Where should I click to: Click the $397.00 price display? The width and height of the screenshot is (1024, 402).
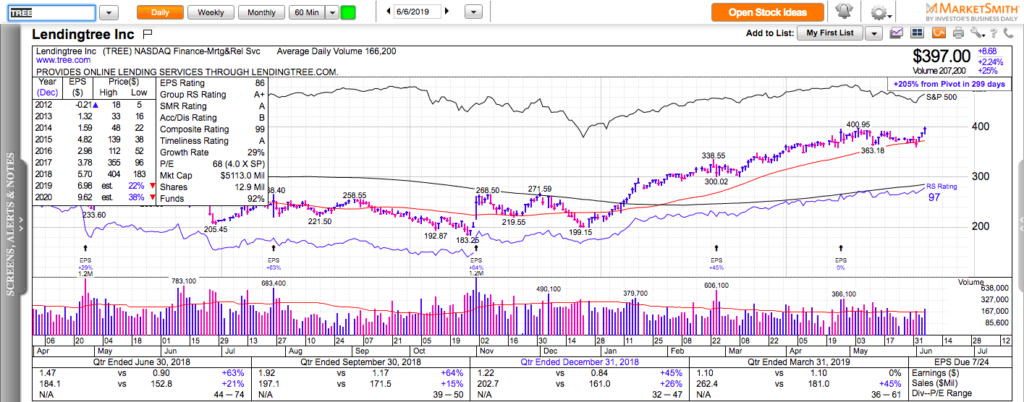click(942, 55)
